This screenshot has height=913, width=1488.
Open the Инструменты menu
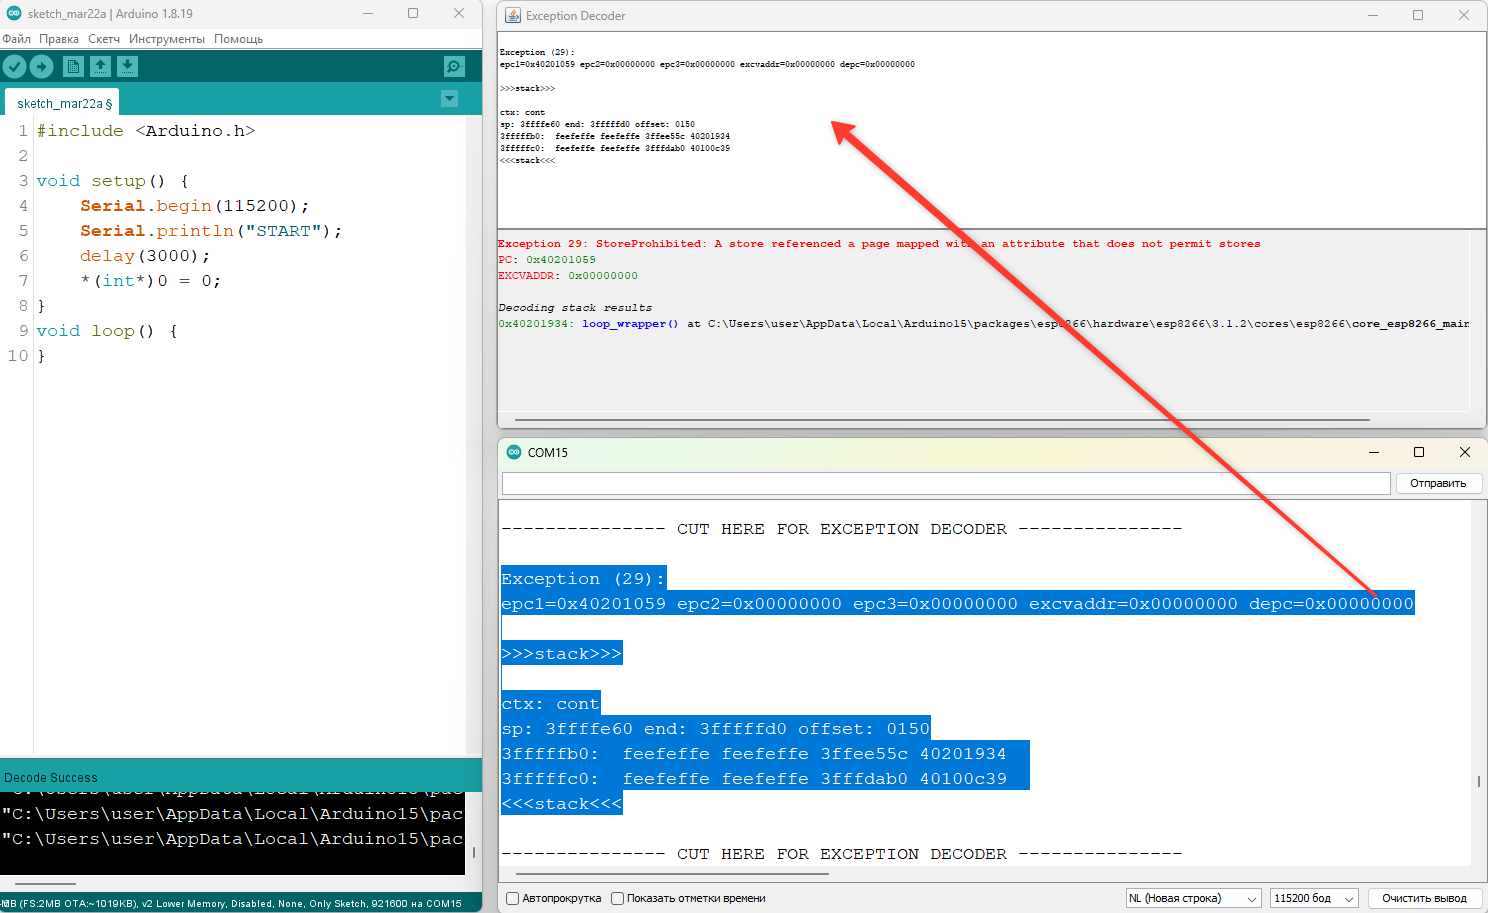[166, 39]
